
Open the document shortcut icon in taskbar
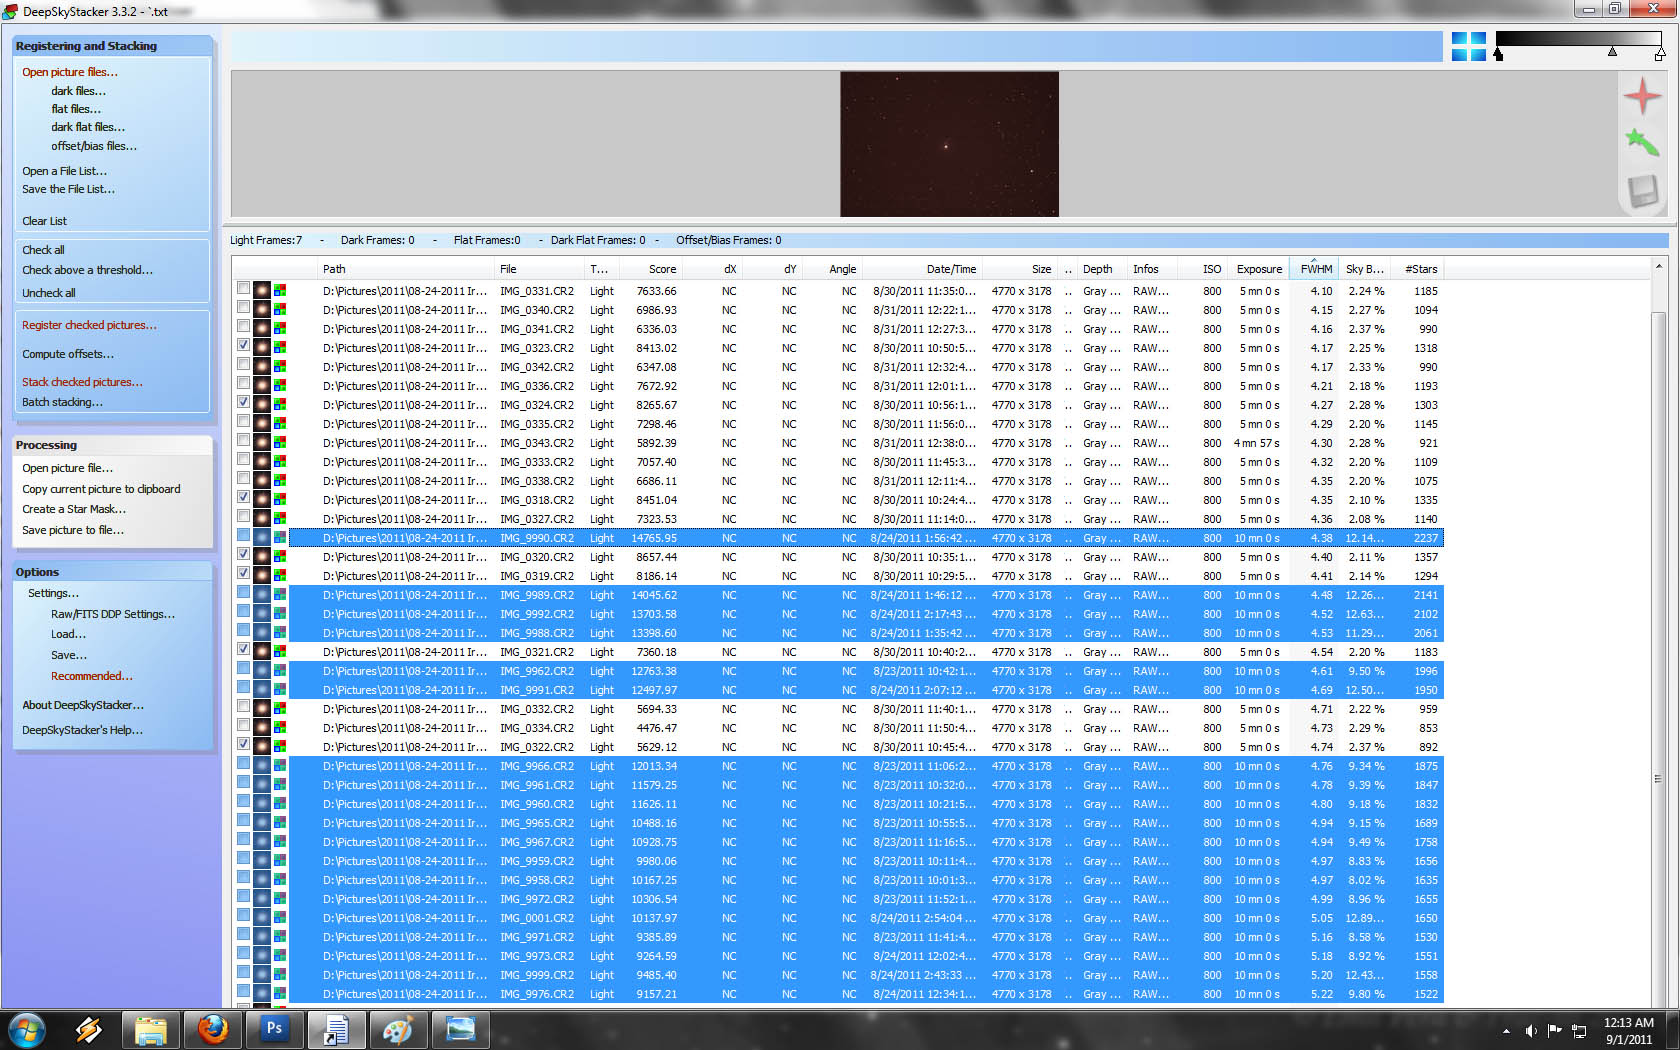point(336,1029)
